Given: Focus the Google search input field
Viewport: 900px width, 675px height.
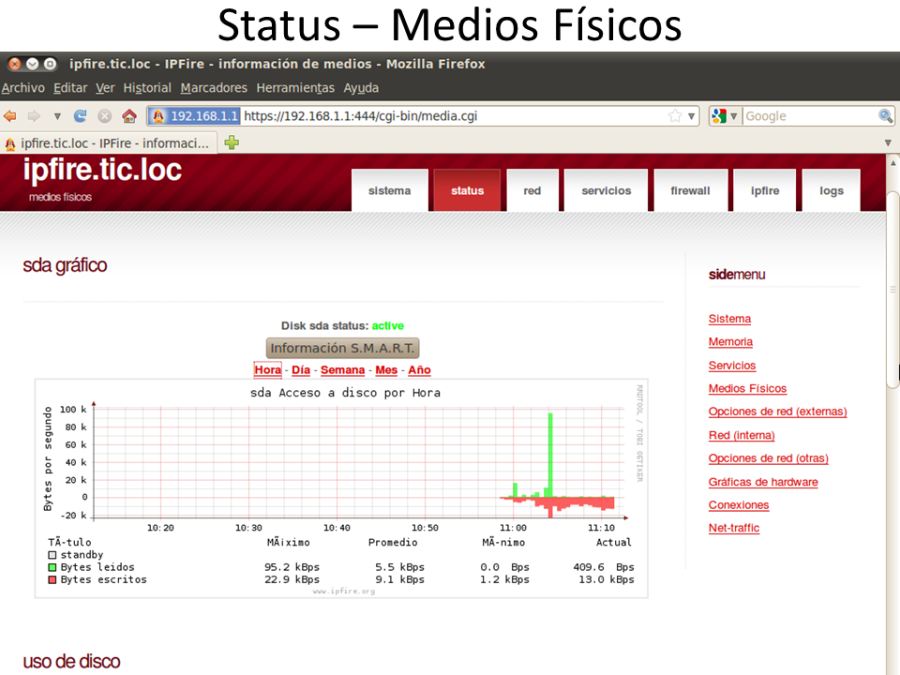Looking at the screenshot, I should [808, 116].
